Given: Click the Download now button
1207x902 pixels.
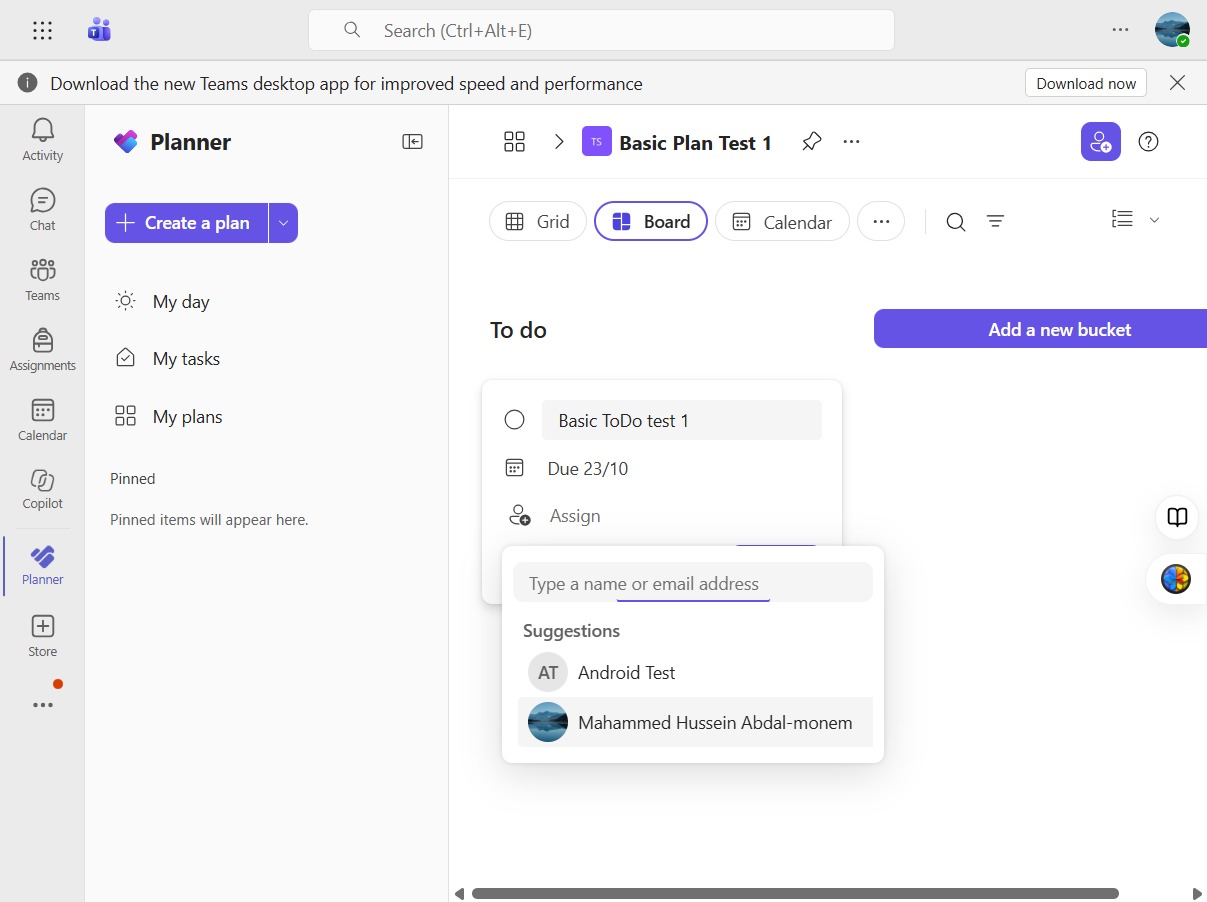Looking at the screenshot, I should 1086,83.
